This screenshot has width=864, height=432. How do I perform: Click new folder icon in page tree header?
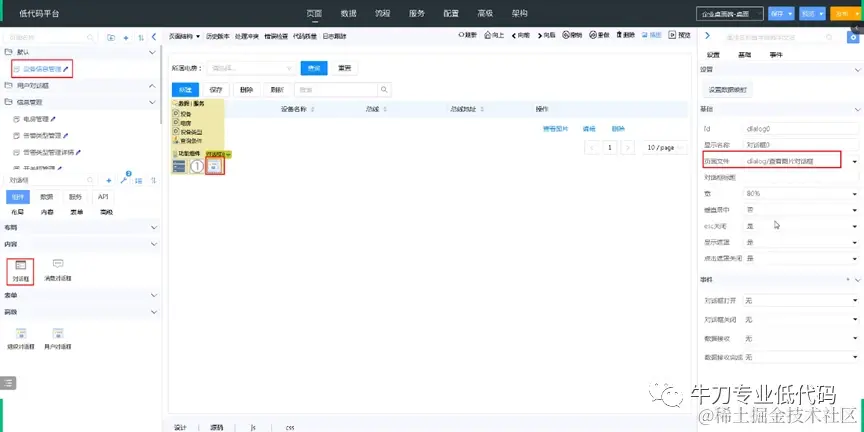pyautogui.click(x=111, y=37)
